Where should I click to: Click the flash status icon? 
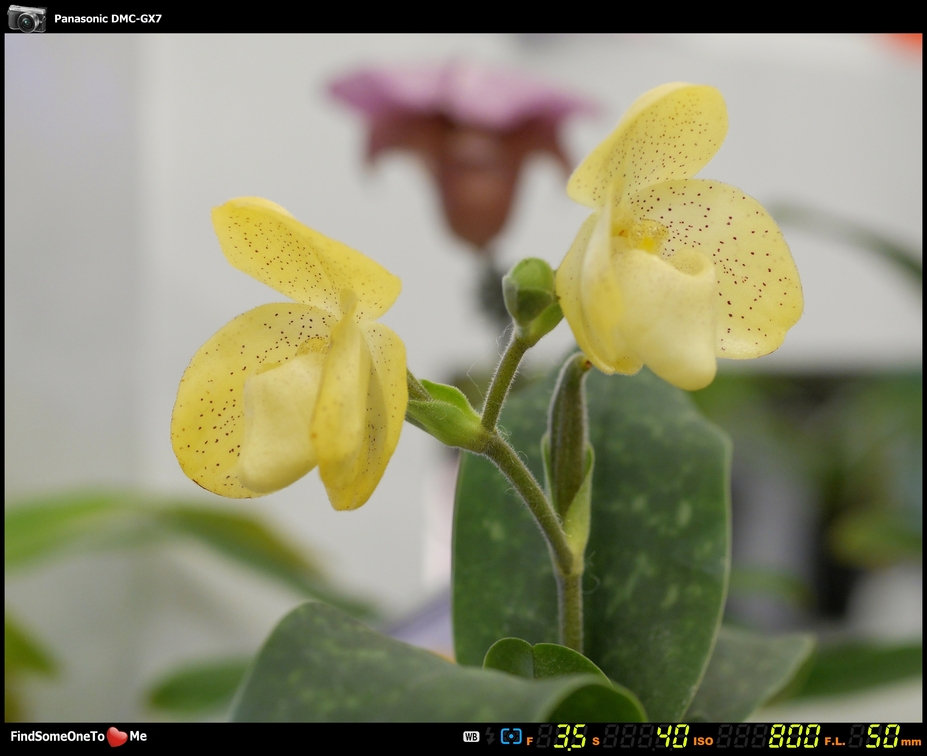click(490, 736)
